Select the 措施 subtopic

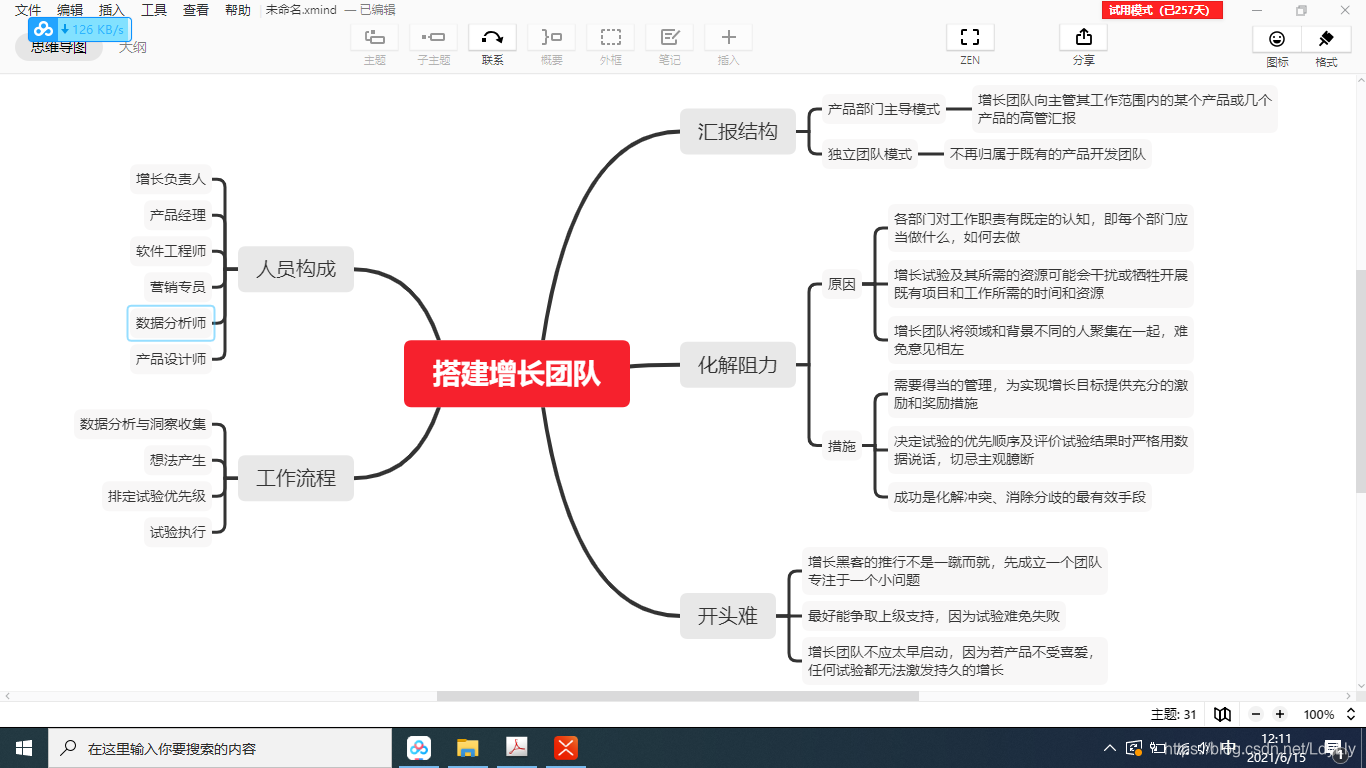coord(842,446)
